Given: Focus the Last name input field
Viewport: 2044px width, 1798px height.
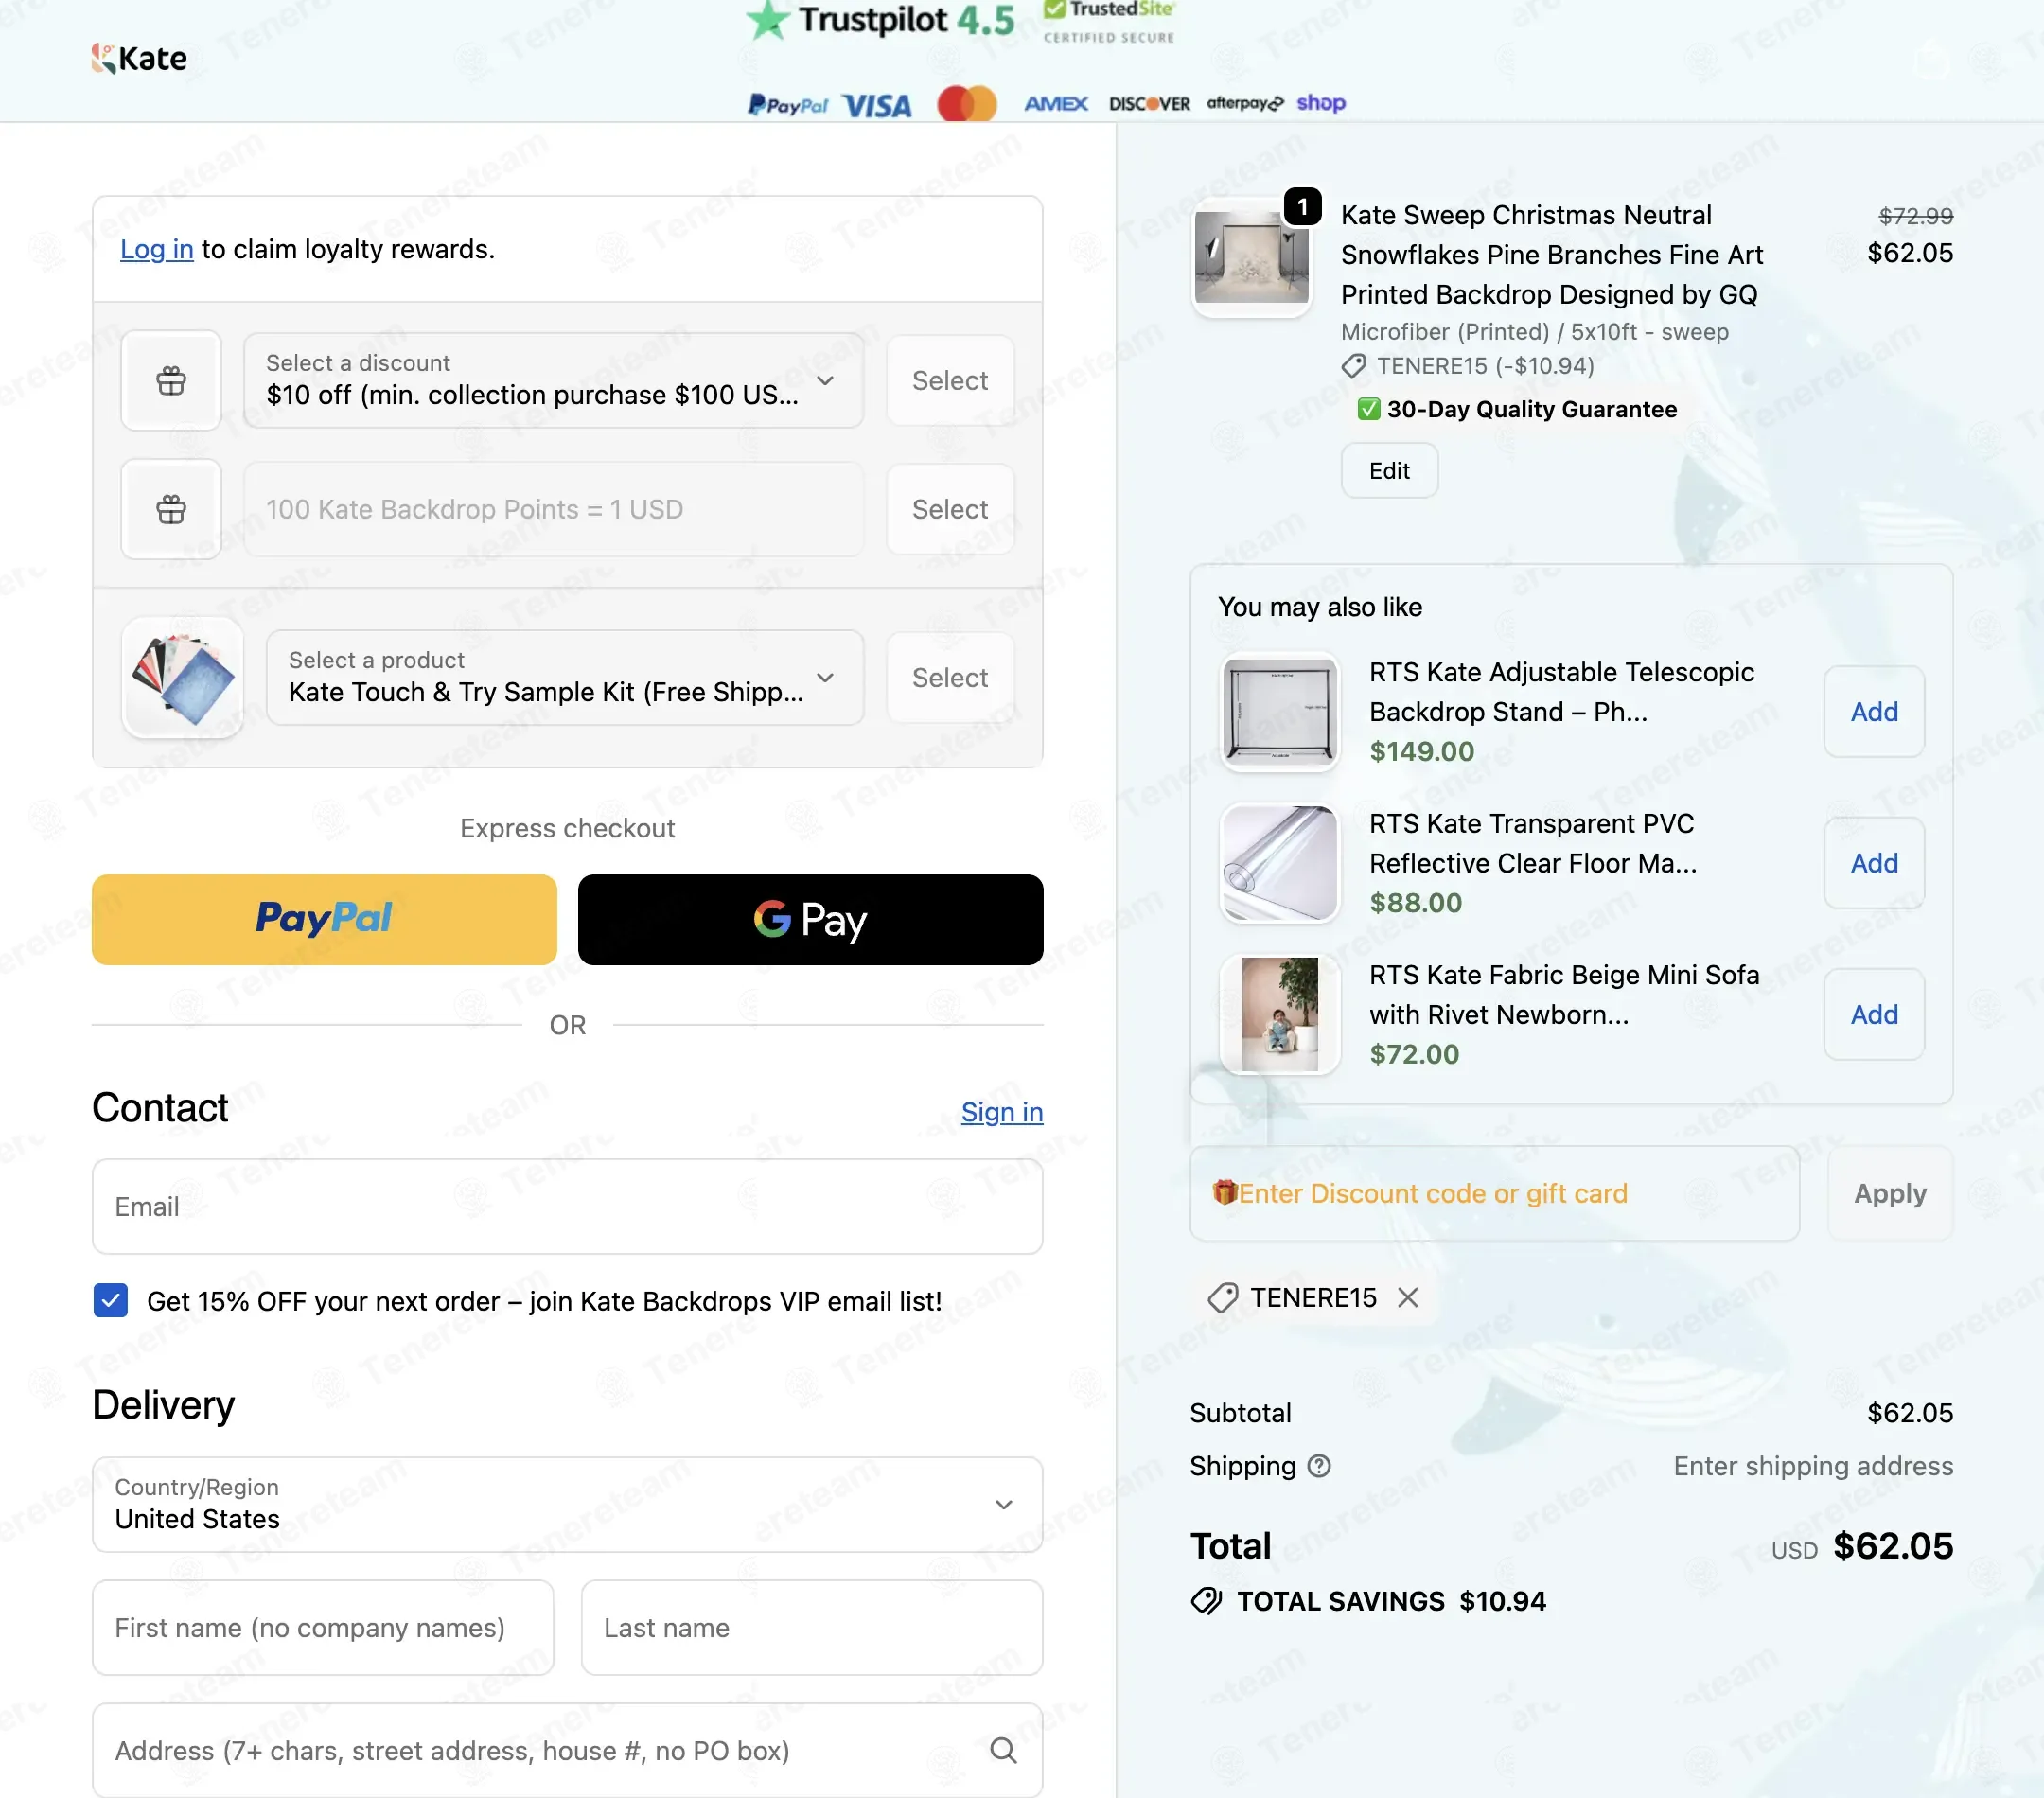Looking at the screenshot, I should pos(812,1627).
